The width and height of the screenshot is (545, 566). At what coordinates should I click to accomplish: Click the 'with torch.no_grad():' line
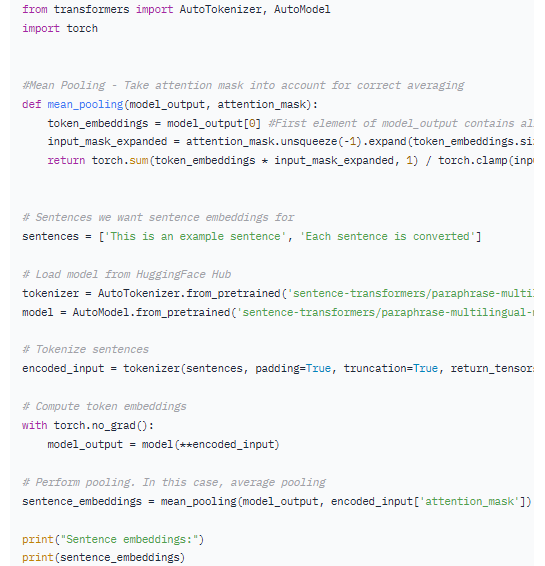[88, 426]
